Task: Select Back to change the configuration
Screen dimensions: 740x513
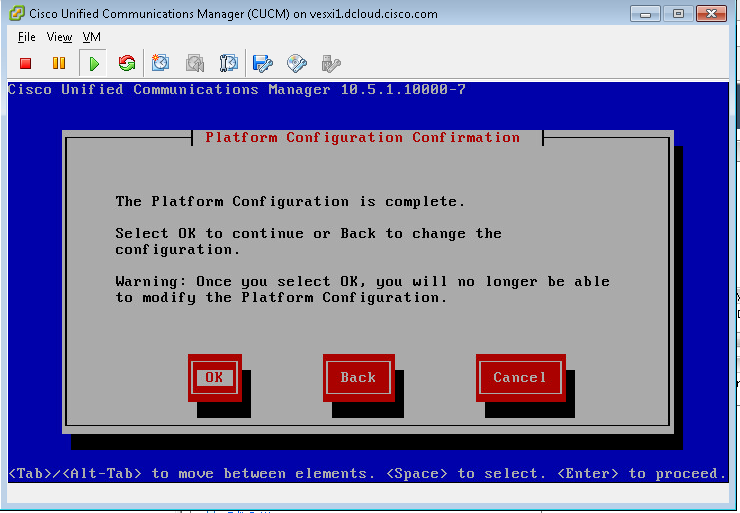Action: click(359, 378)
